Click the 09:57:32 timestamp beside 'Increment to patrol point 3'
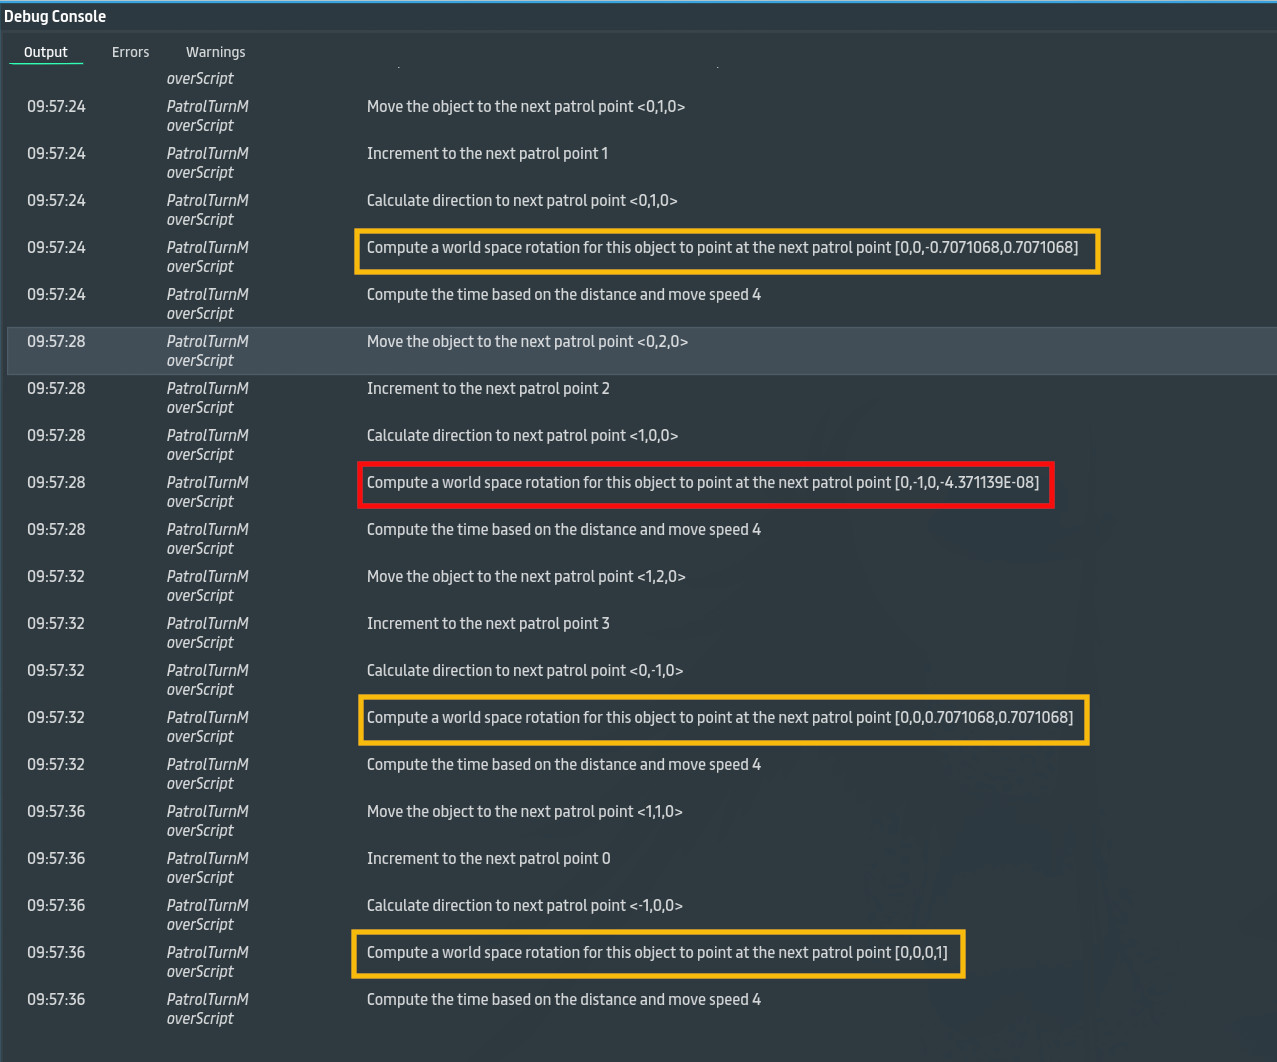 click(56, 623)
